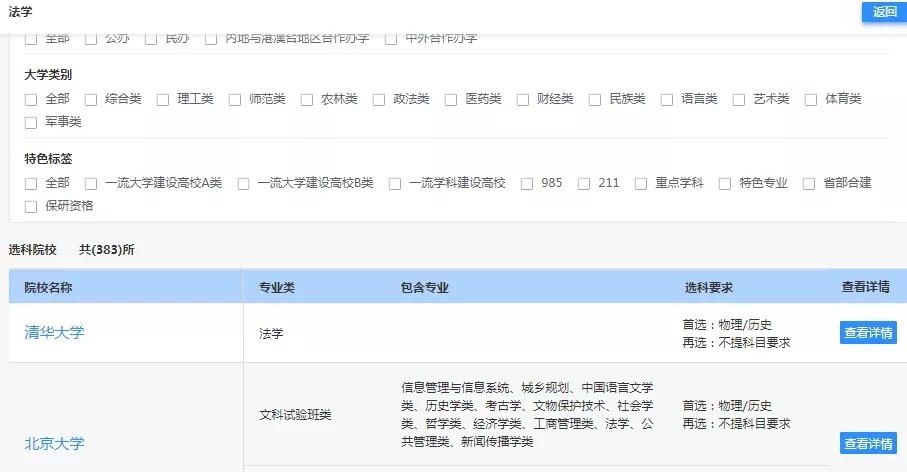The image size is (907, 472).
Task: Tick 一流大学建设高校B类 checkbox
Action: point(244,184)
